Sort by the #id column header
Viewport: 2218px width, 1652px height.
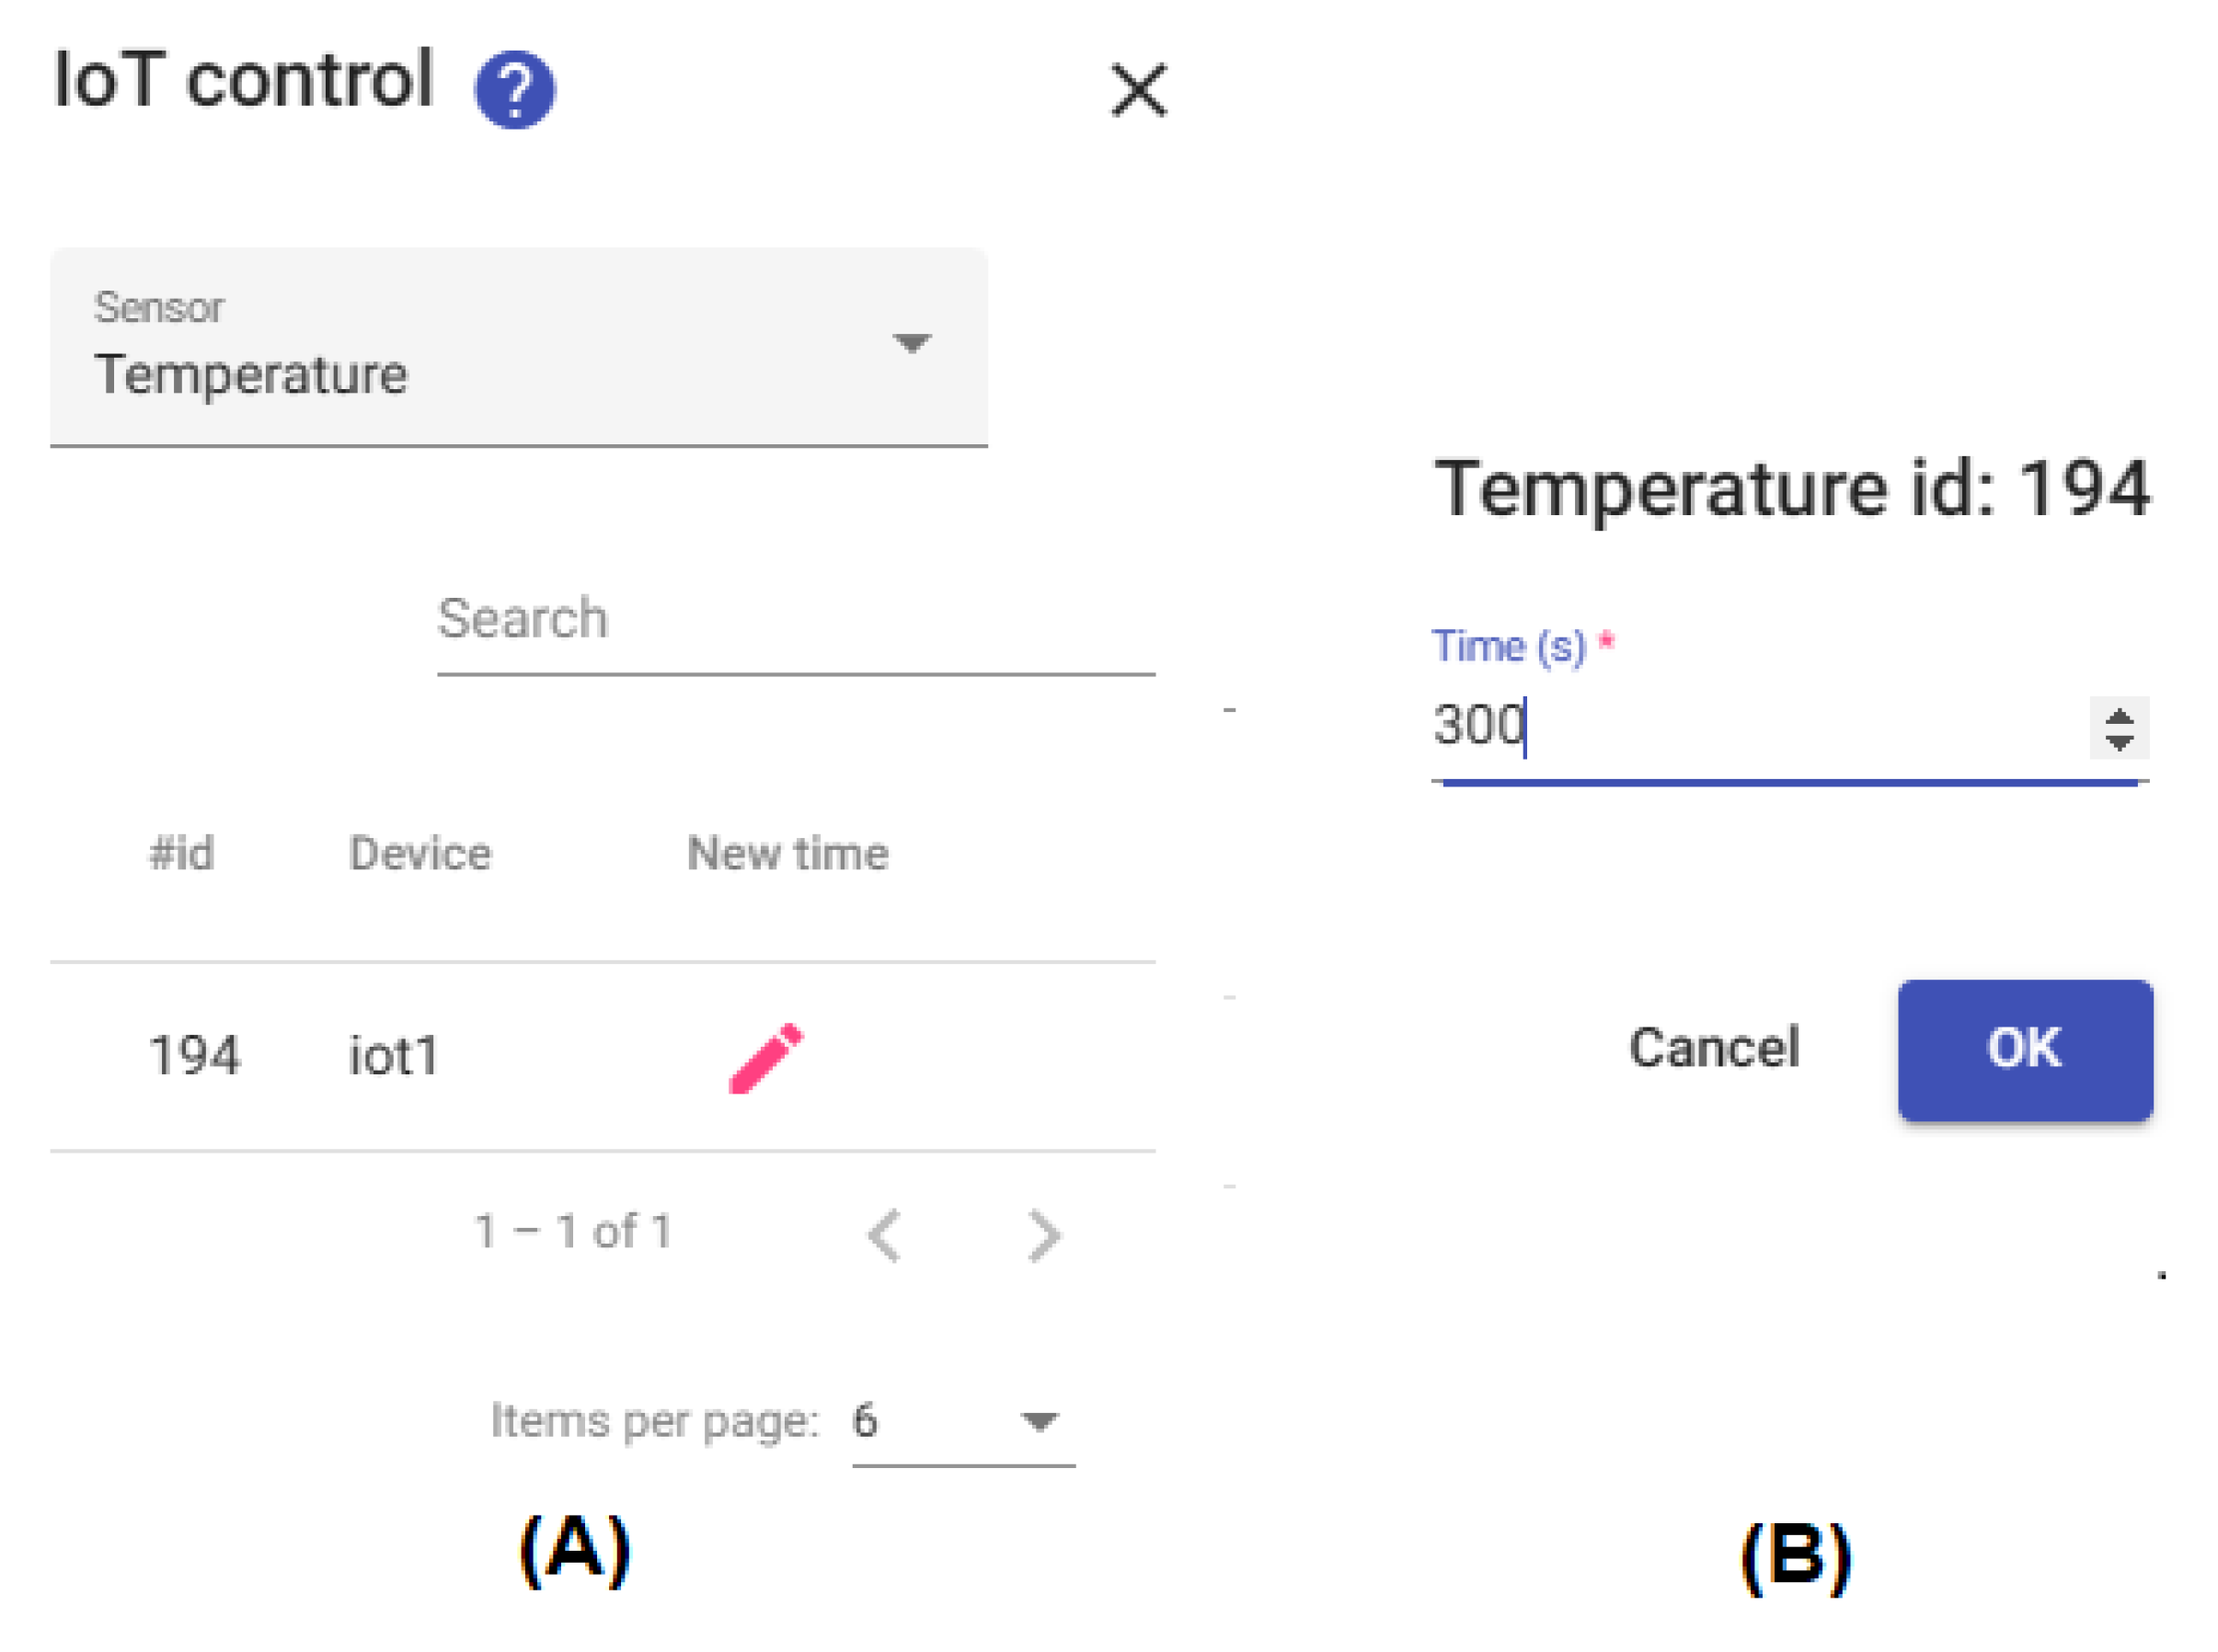click(181, 854)
